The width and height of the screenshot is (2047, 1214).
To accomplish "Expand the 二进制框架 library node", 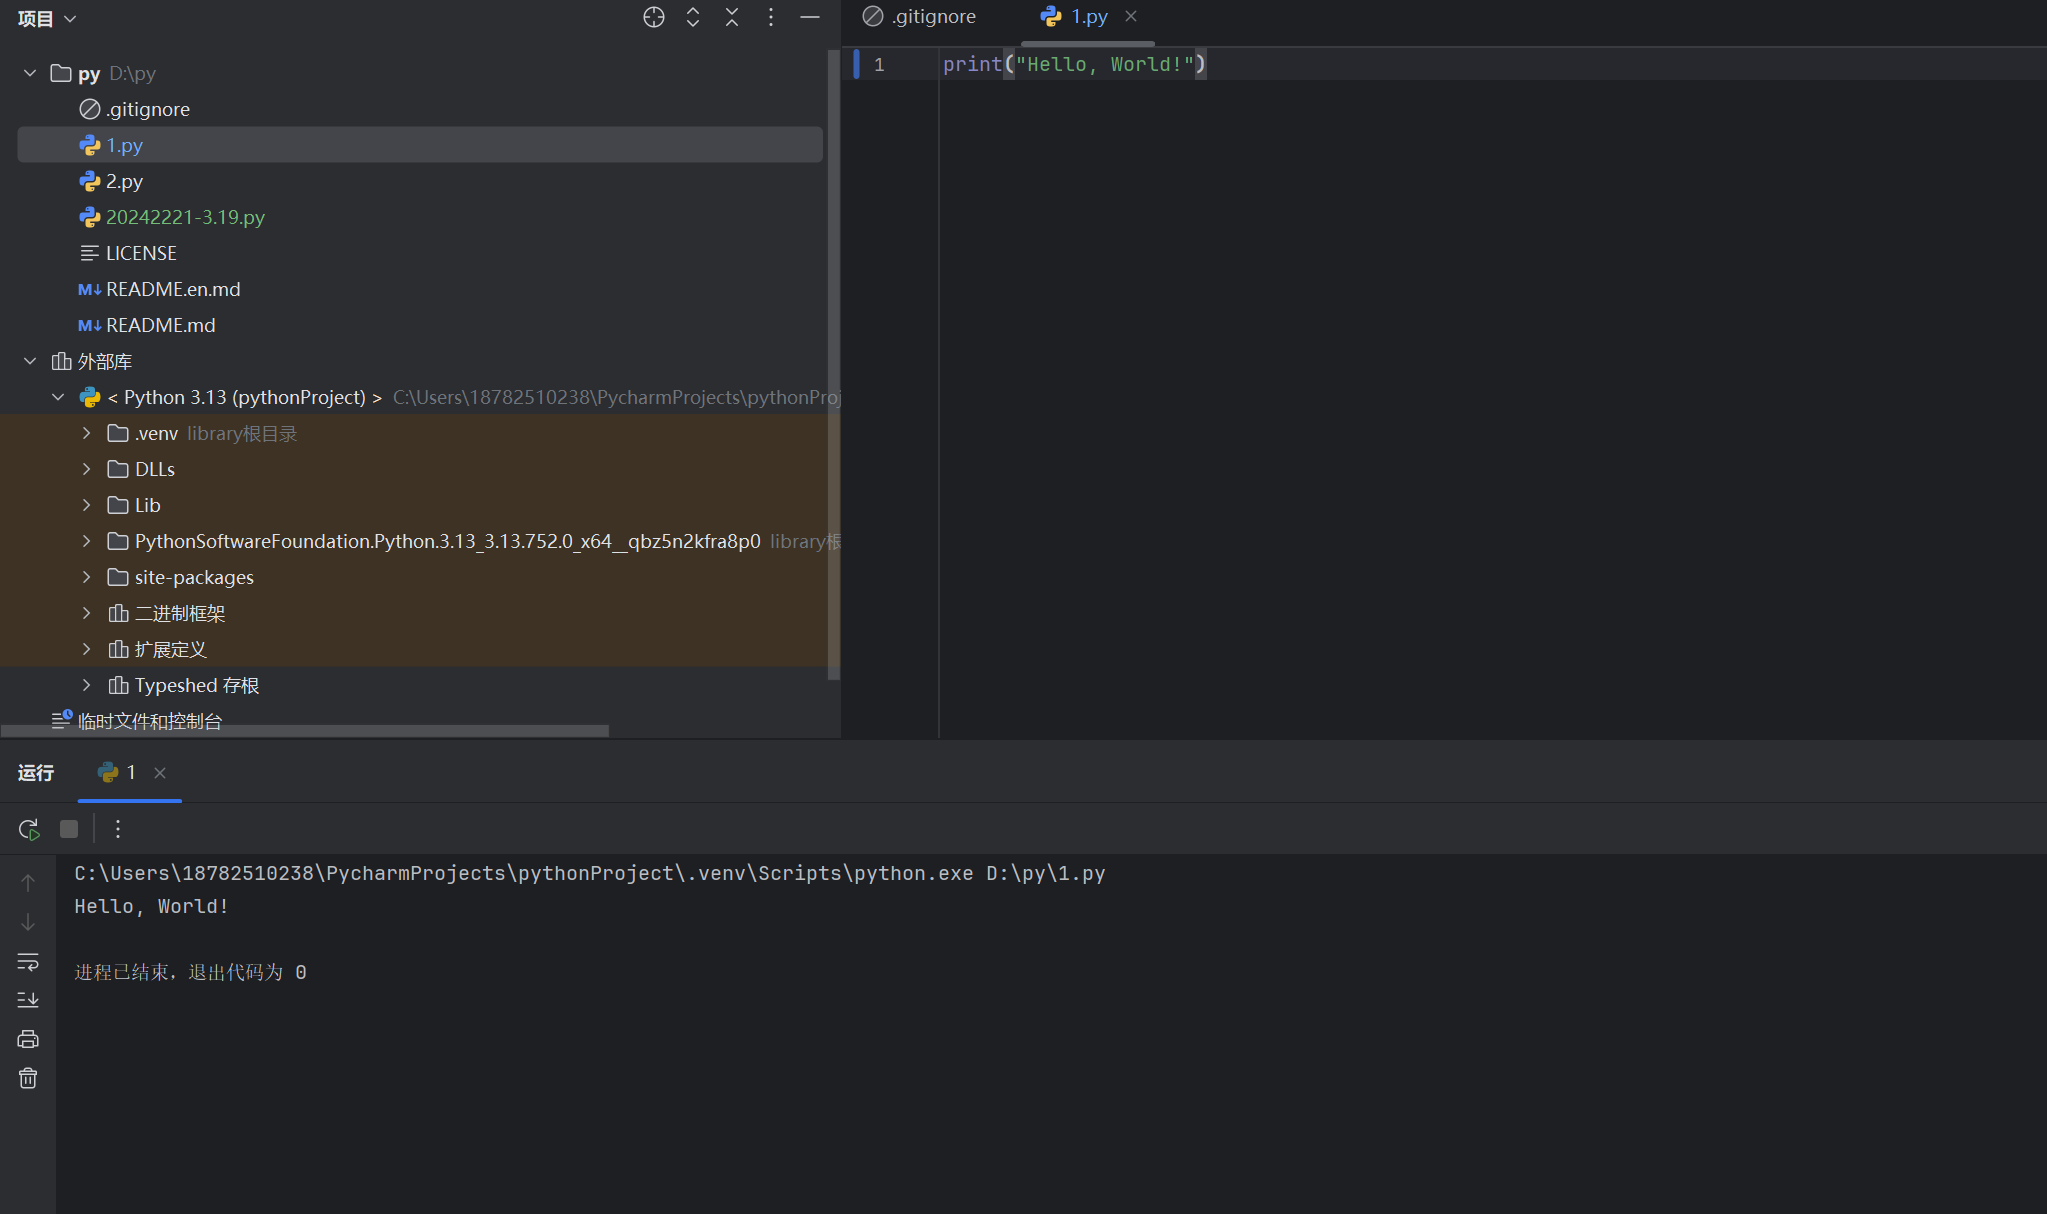I will pyautogui.click(x=87, y=613).
